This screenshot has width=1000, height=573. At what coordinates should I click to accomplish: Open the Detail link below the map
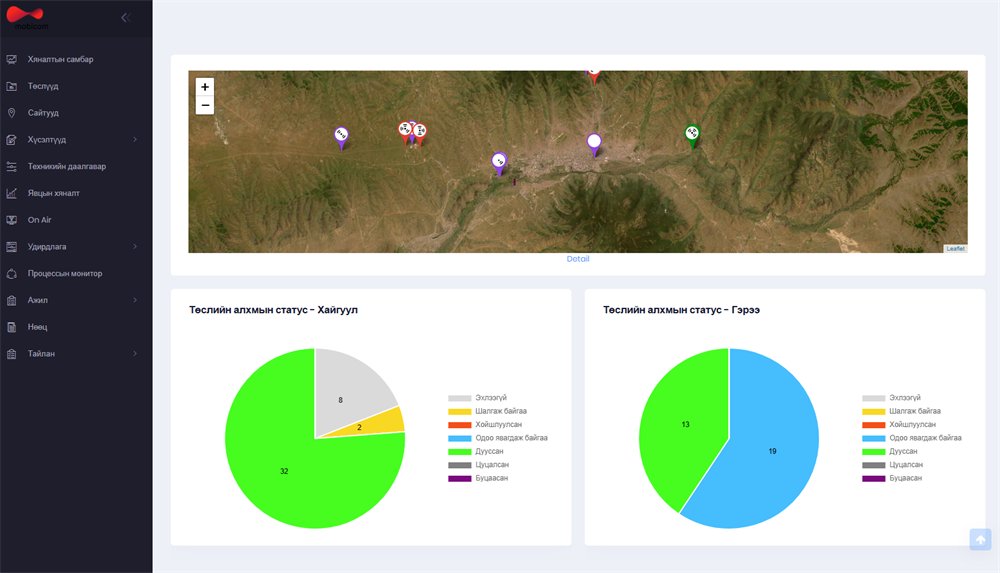tap(578, 259)
